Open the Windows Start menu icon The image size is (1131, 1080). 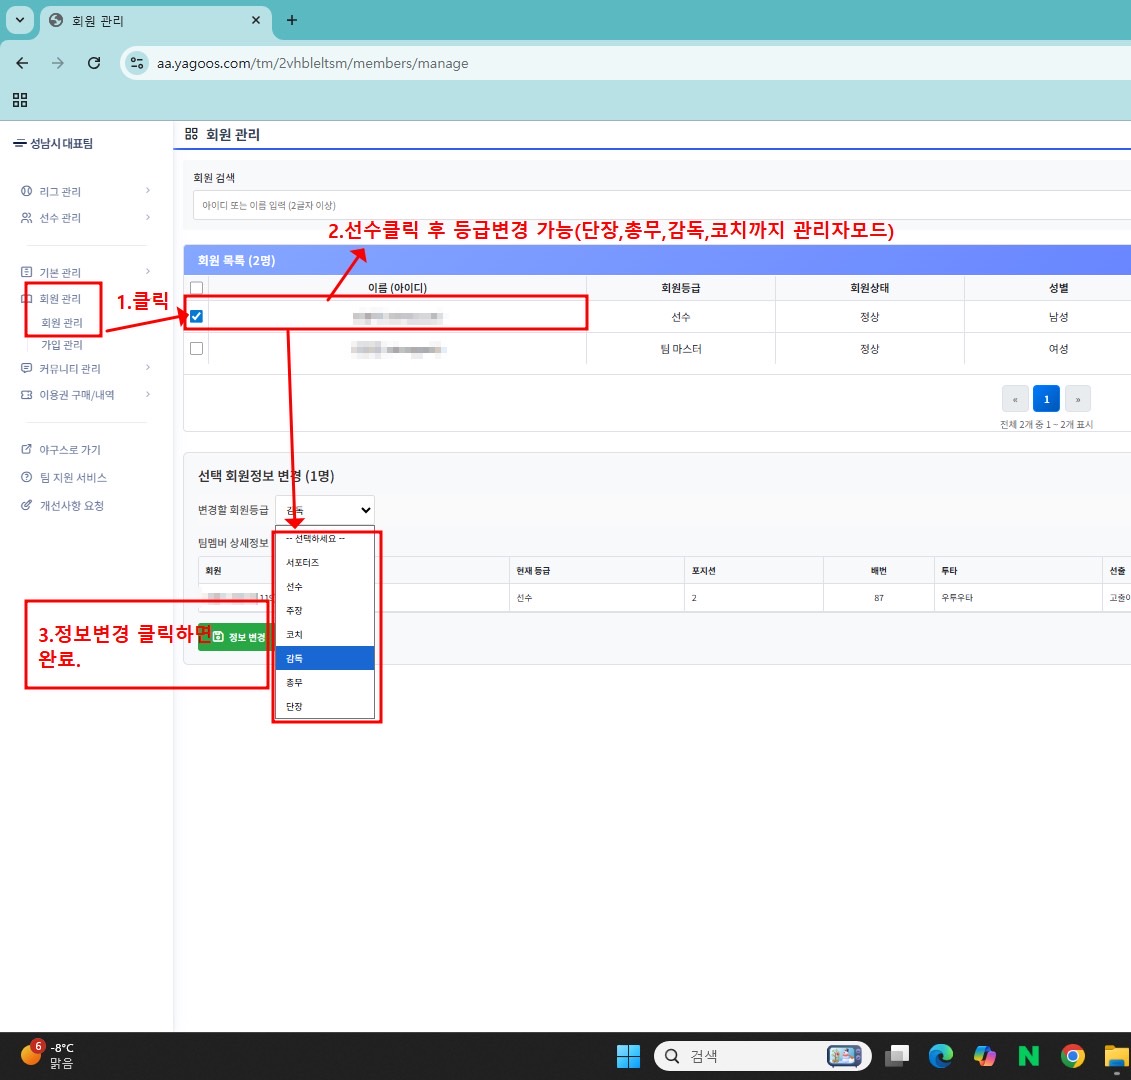[628, 1056]
